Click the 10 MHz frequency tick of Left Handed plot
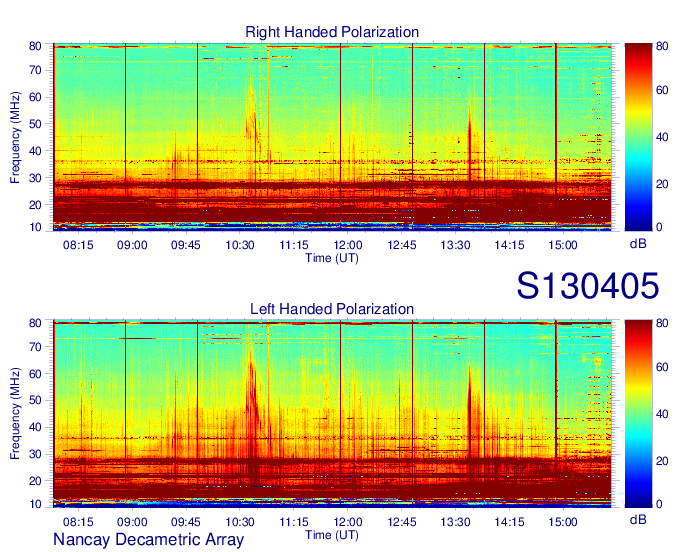Image resolution: width=680 pixels, height=552 pixels. (35, 504)
